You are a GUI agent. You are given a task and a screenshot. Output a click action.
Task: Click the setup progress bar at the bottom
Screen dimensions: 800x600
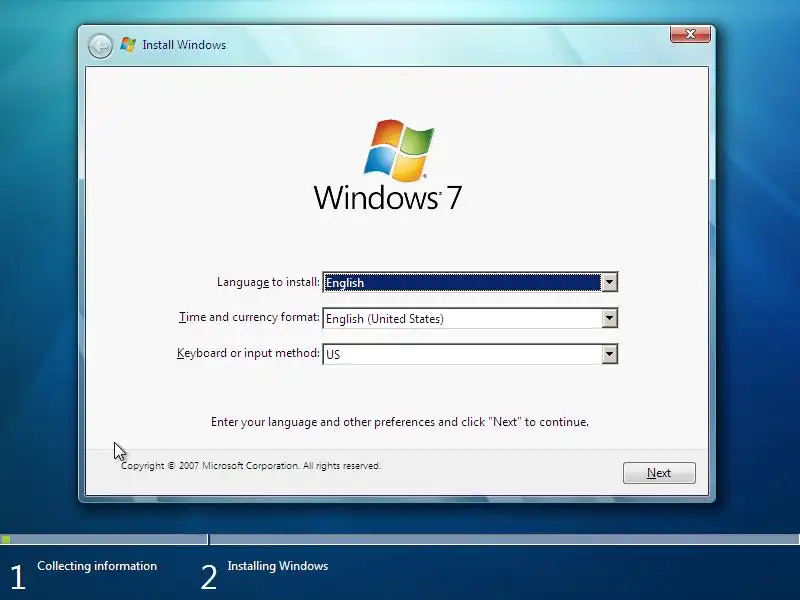400,539
